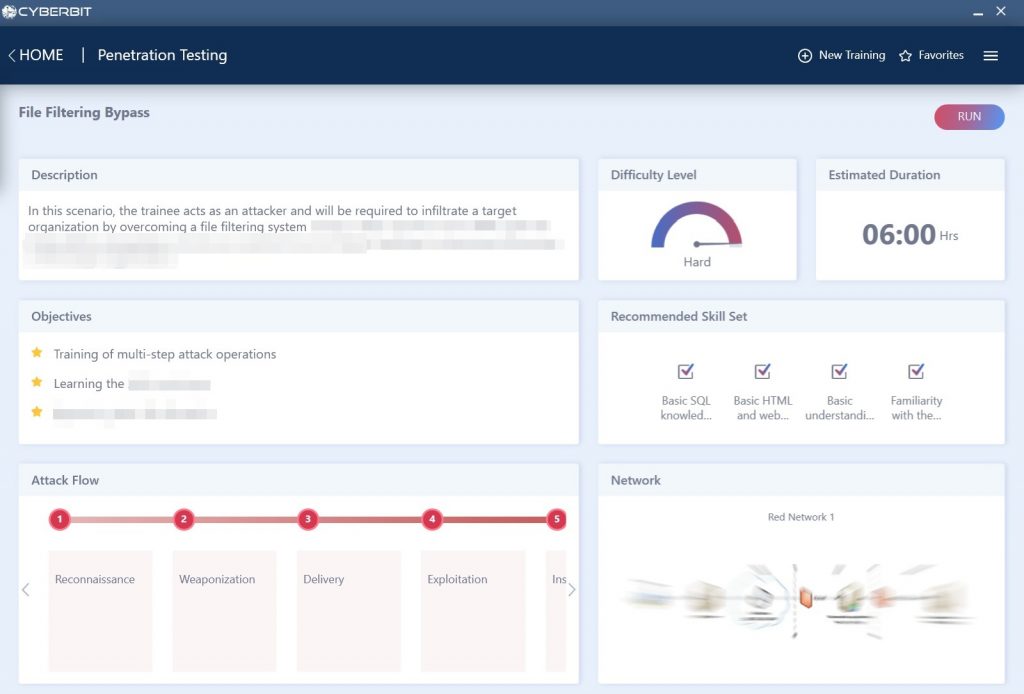Click the Favorites star icon
This screenshot has height=694, width=1024.
(x=905, y=56)
